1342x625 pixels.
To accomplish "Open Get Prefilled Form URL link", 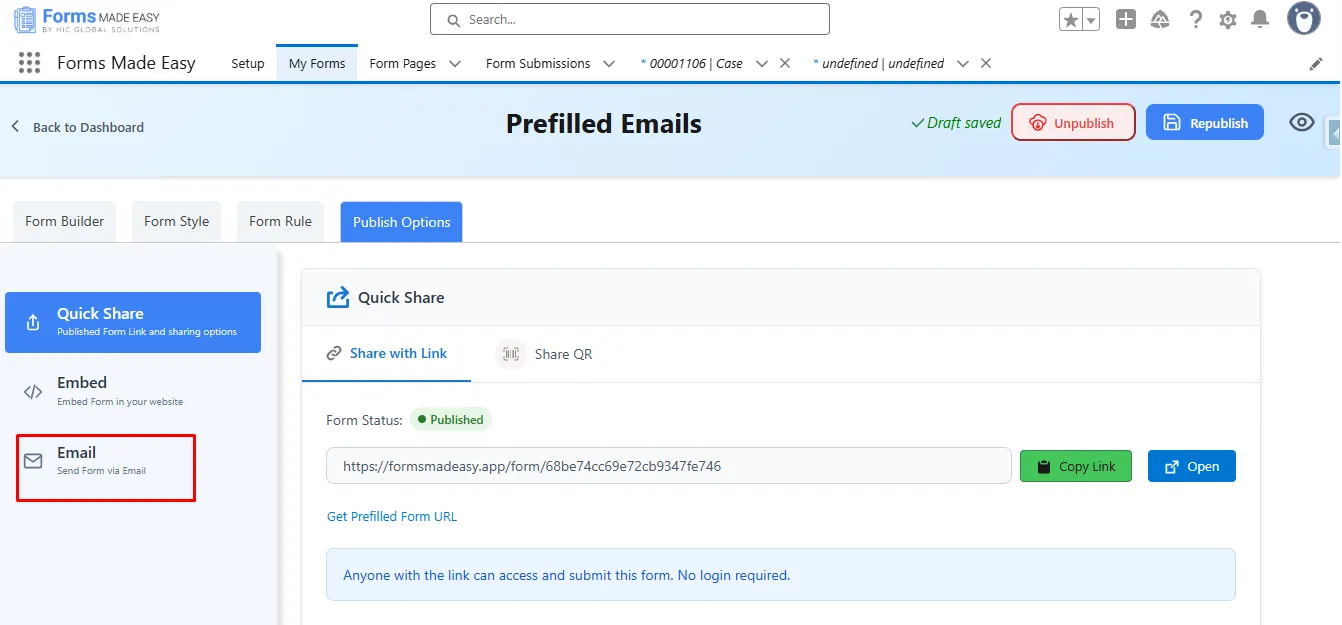I will click(x=392, y=516).
